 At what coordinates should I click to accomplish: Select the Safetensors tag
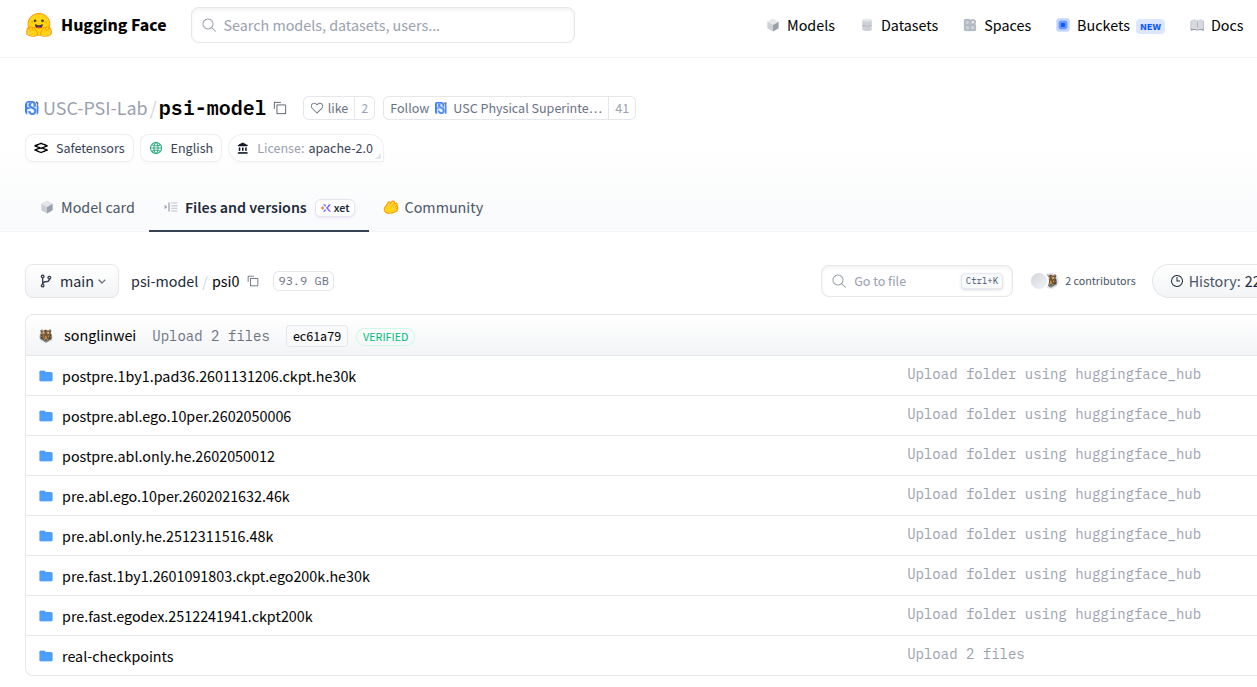point(79,148)
